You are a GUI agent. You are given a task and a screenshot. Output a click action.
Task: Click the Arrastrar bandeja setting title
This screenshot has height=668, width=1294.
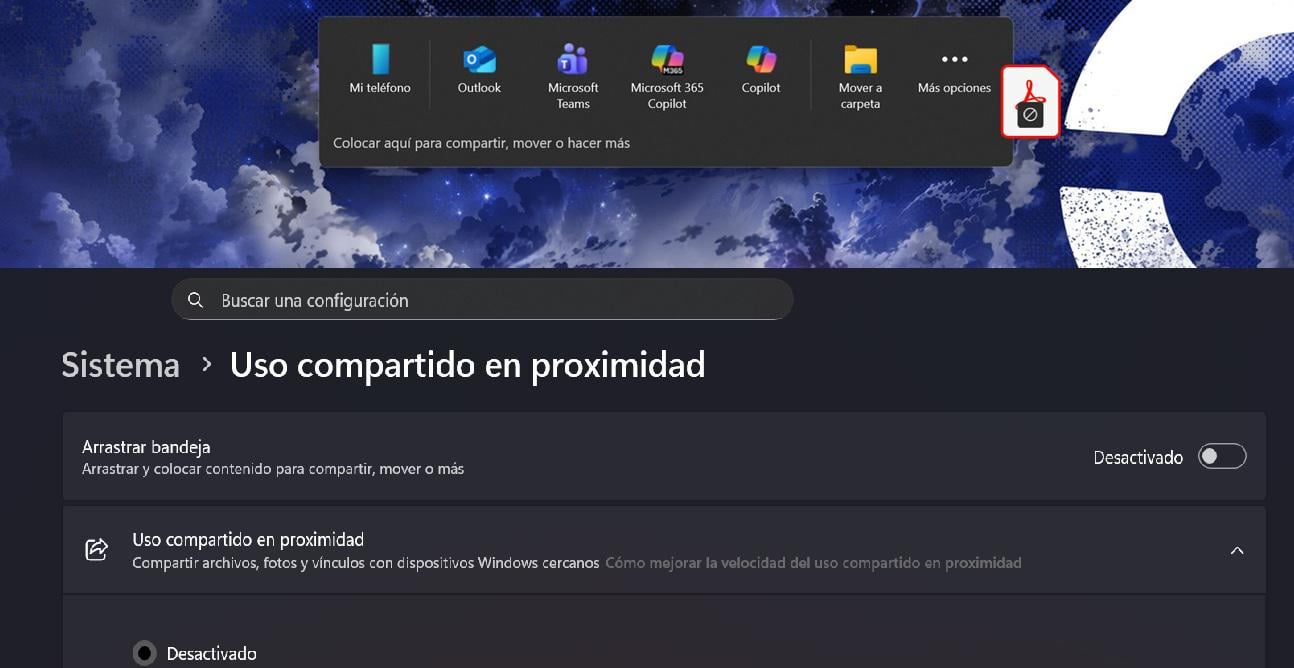click(x=146, y=447)
